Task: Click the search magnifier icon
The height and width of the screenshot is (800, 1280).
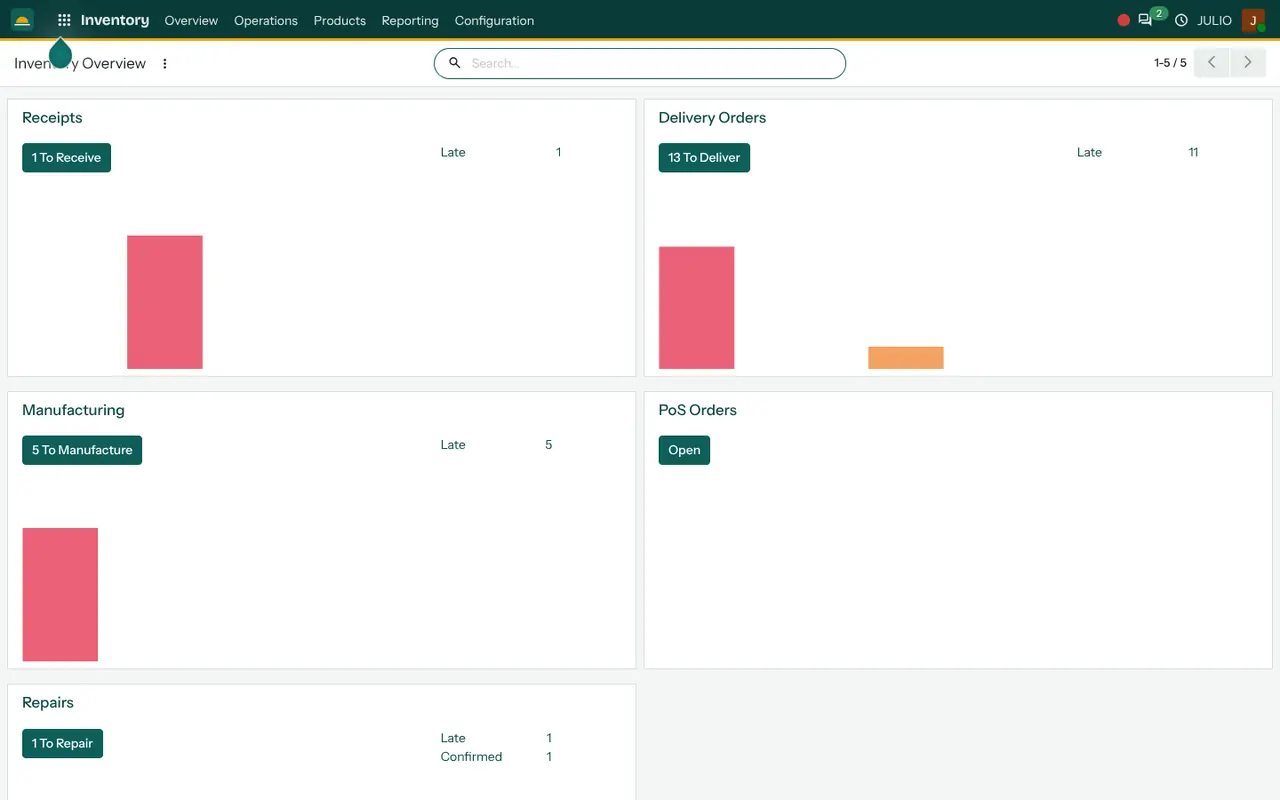Action: (455, 63)
